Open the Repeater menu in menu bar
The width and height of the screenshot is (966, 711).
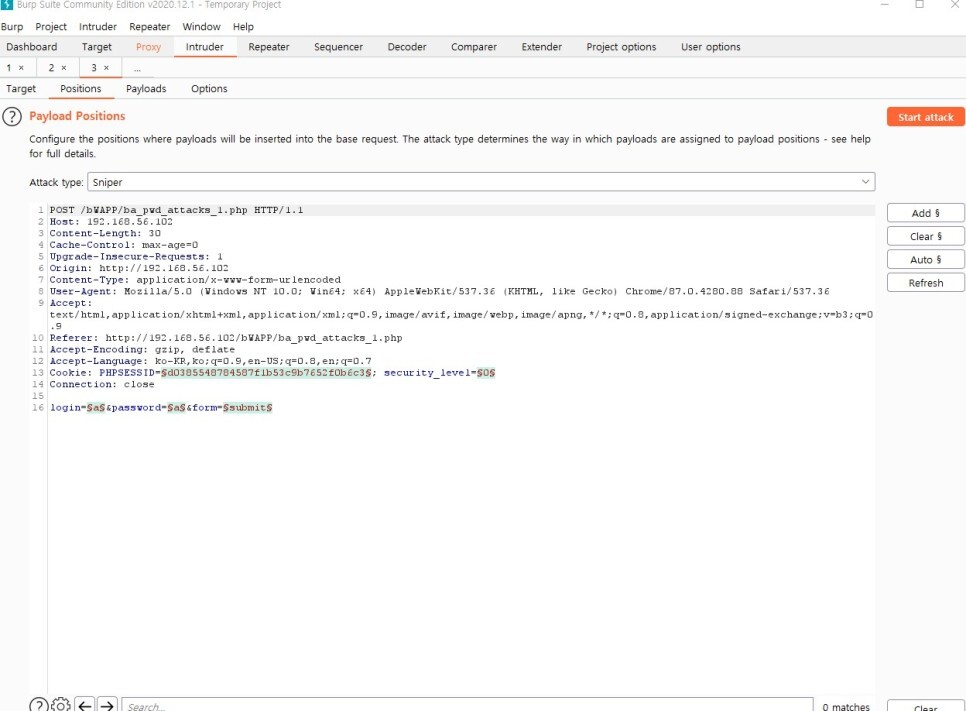click(x=149, y=26)
